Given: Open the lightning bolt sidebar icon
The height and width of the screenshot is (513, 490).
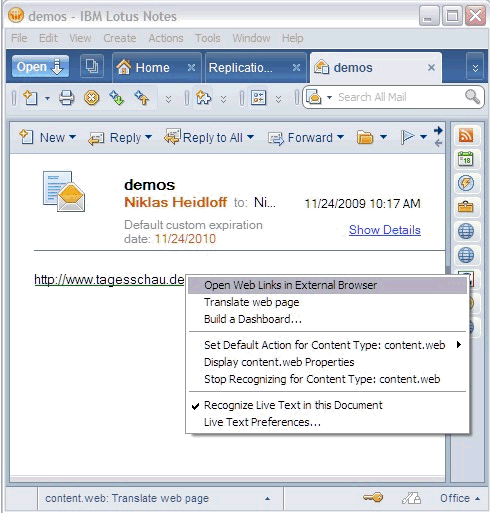Looking at the screenshot, I should coord(466,183).
